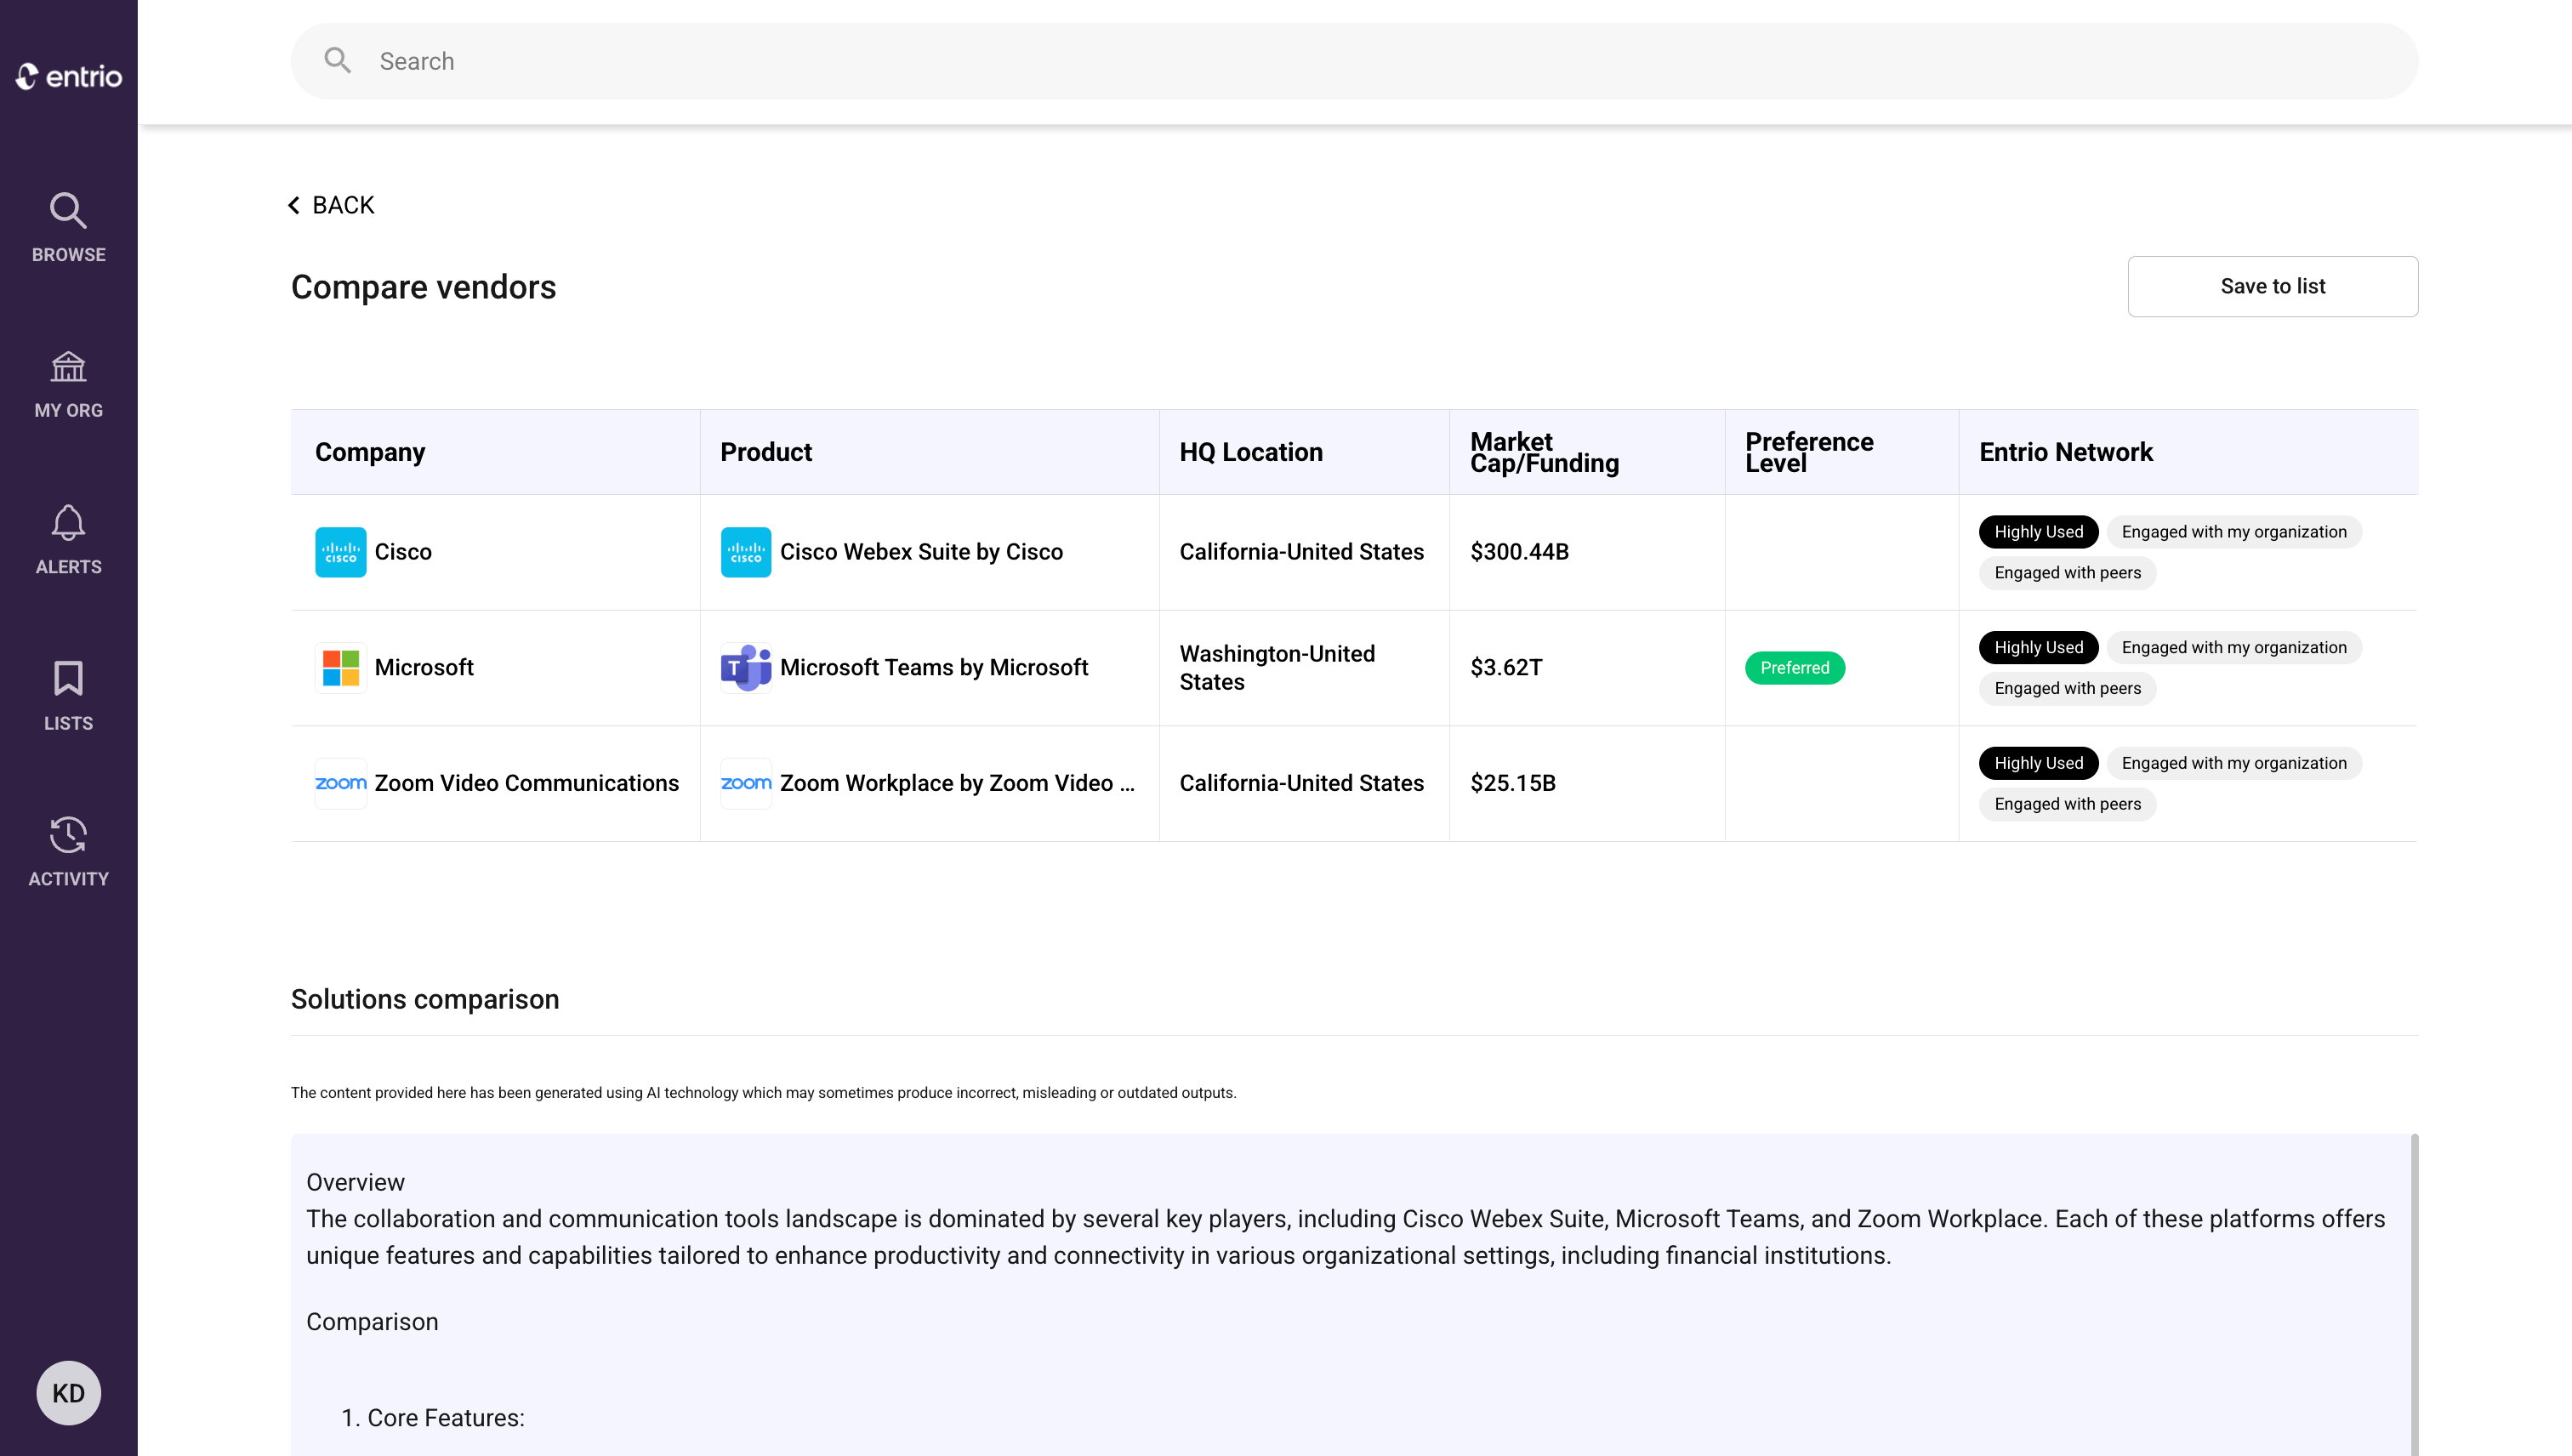
Task: Click the Zoom Video Communications logo
Action: click(340, 783)
